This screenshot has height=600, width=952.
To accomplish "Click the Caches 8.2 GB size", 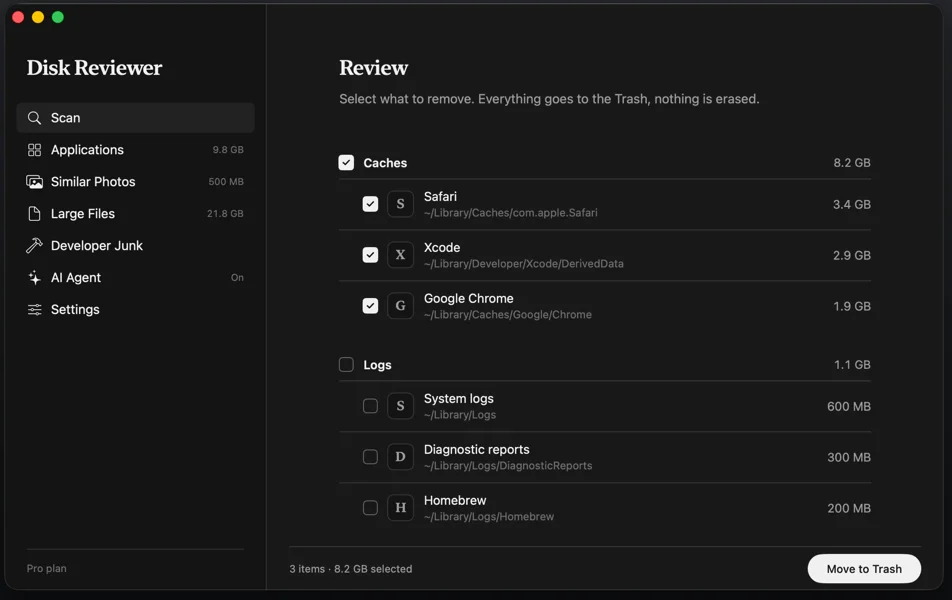I will 852,163.
